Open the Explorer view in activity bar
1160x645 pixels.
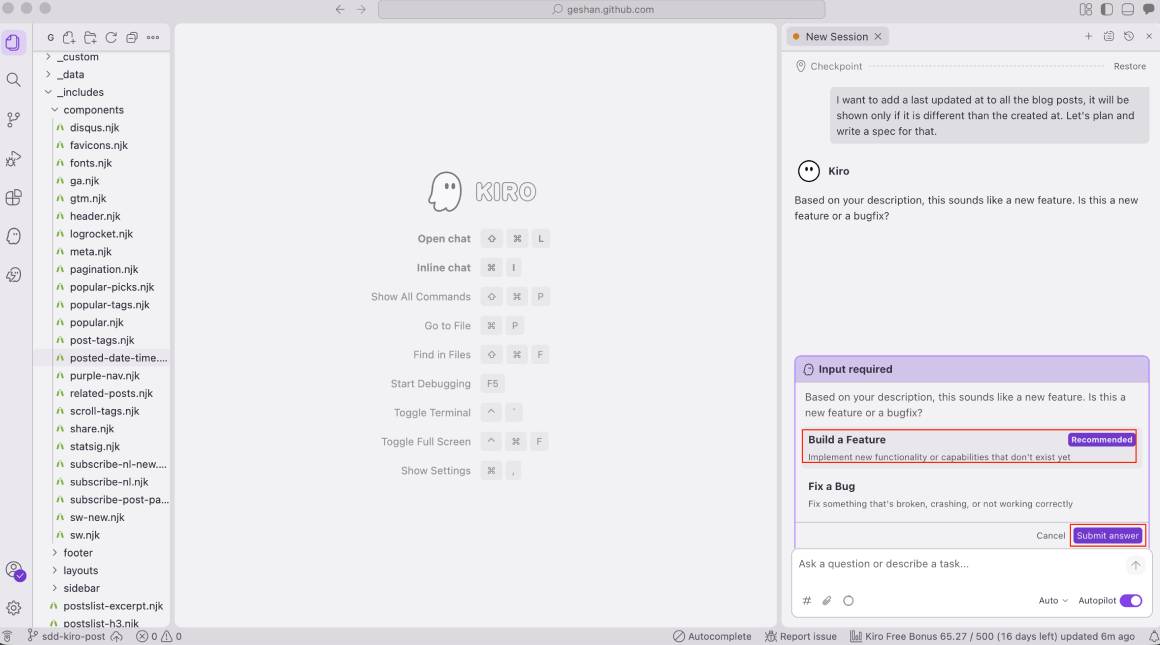(13, 42)
